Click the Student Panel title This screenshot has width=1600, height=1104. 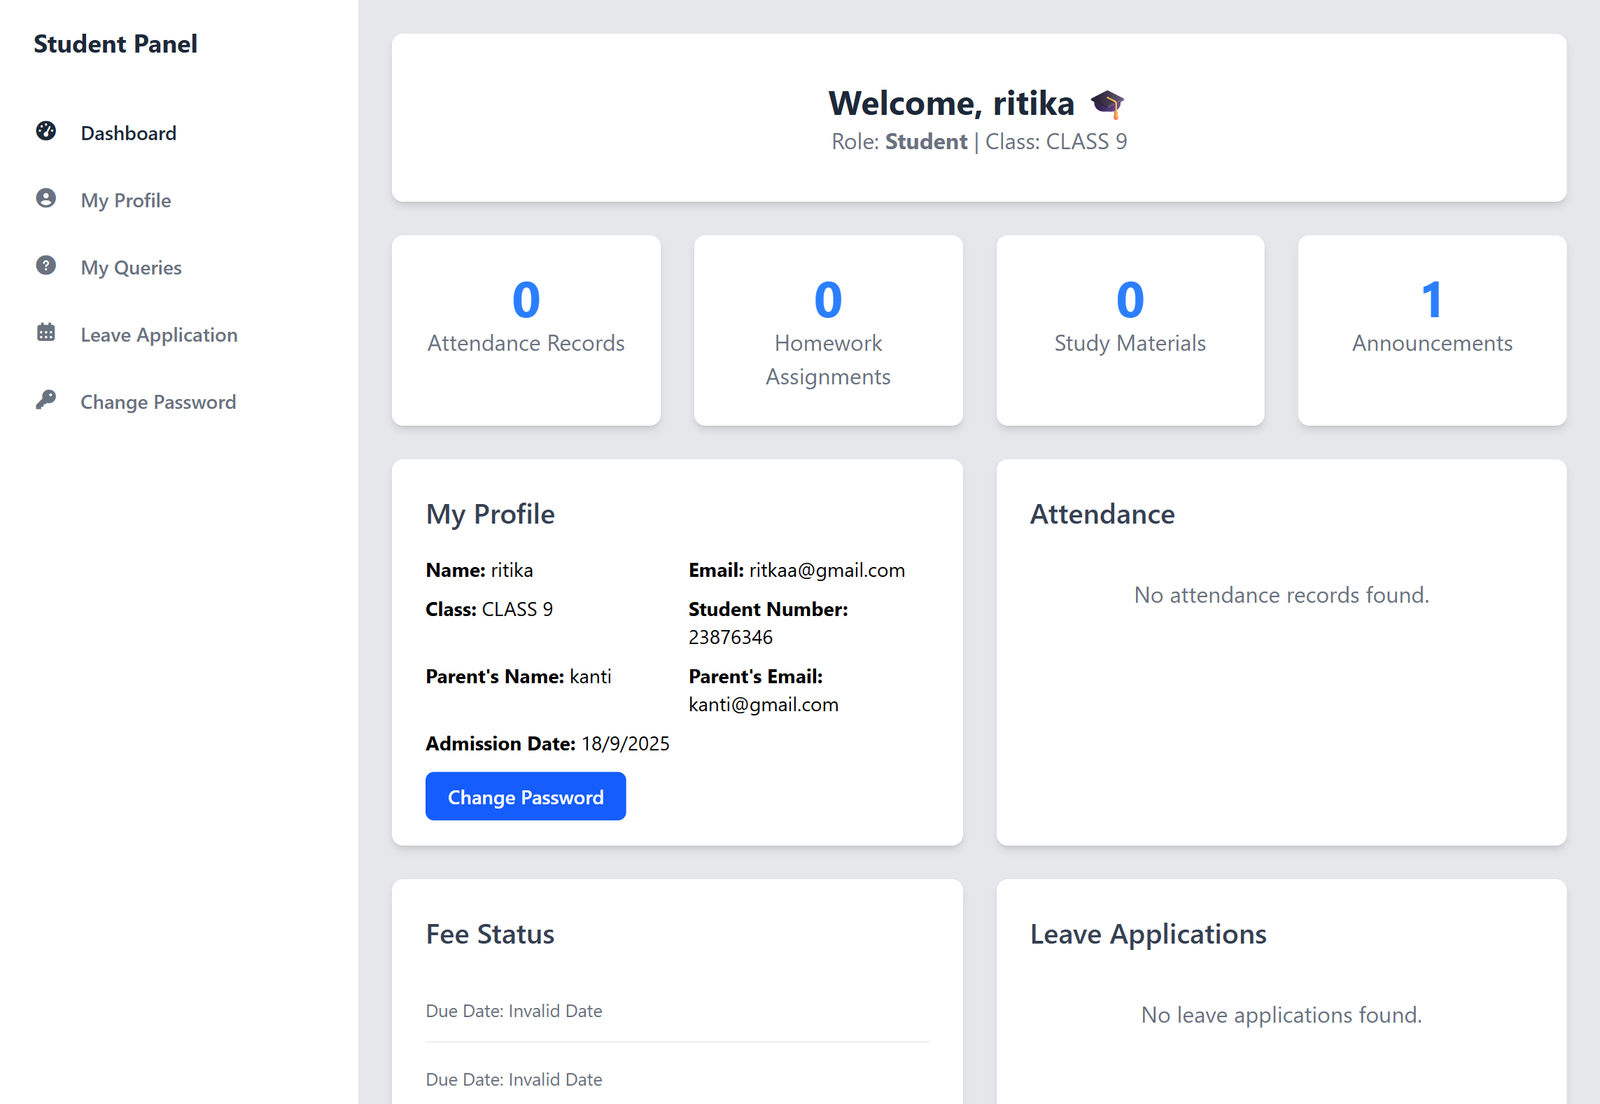(x=115, y=43)
